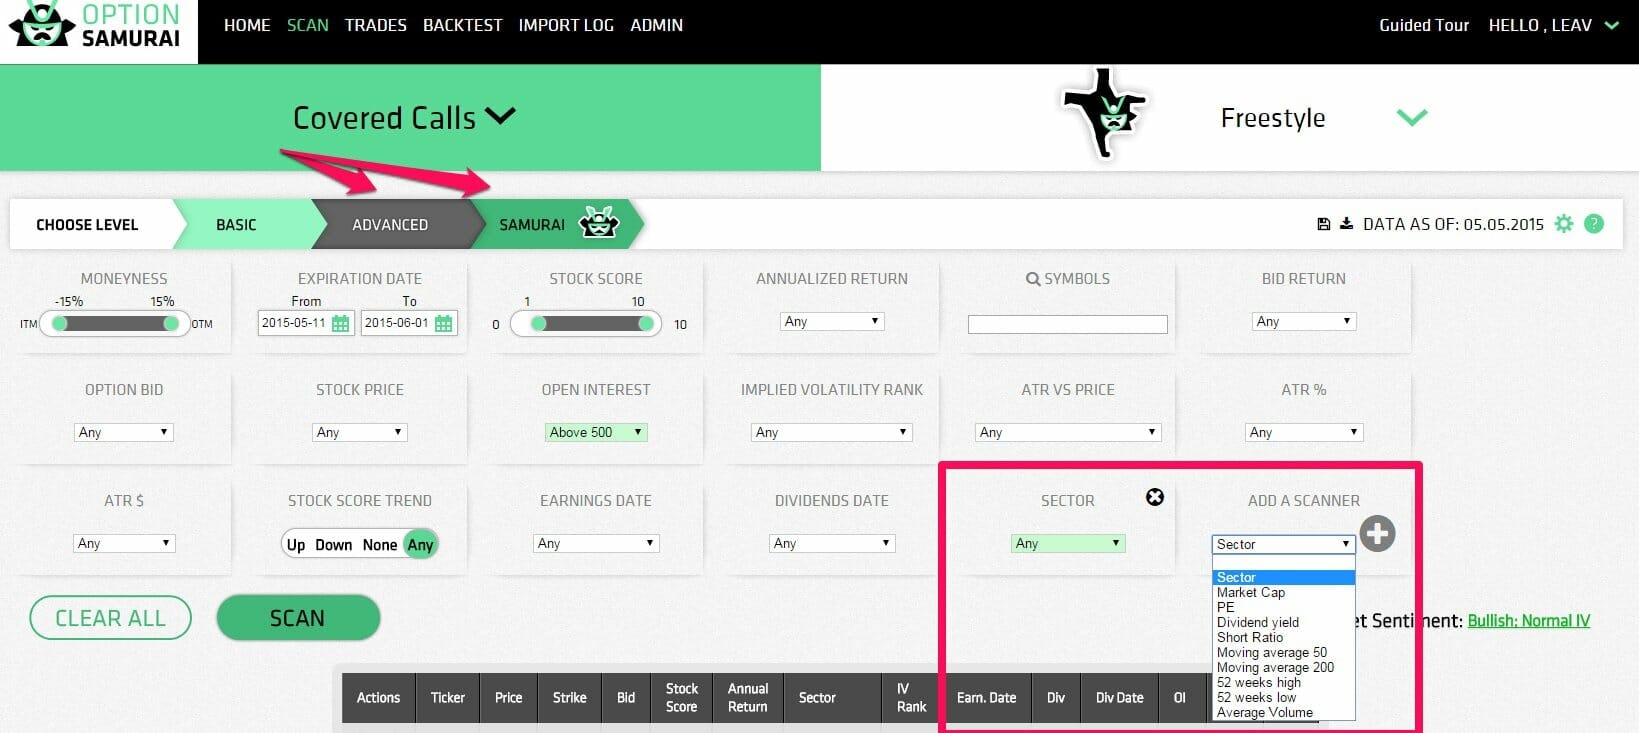Remove the Sector scanner with X icon
Screen dimensions: 1639x733
click(x=1155, y=497)
